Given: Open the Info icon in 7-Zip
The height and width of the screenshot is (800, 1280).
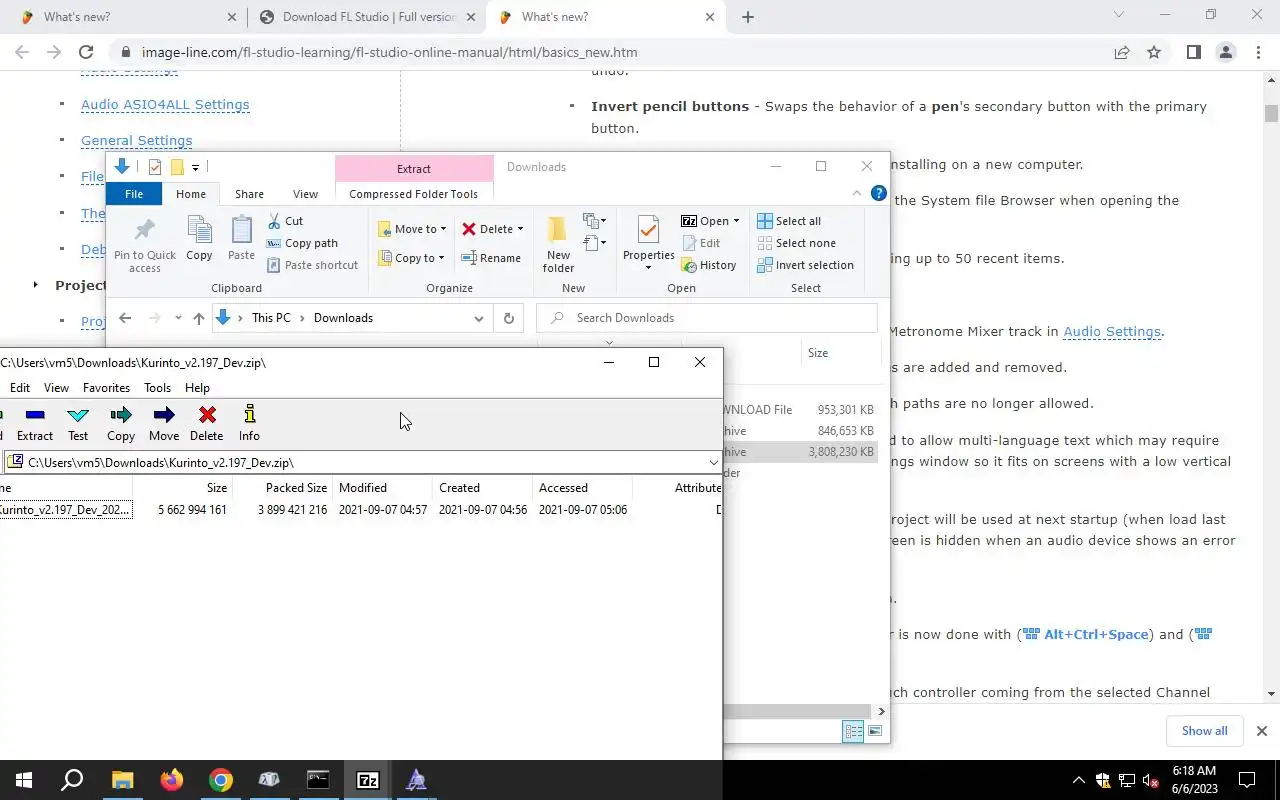Looking at the screenshot, I should tap(249, 423).
